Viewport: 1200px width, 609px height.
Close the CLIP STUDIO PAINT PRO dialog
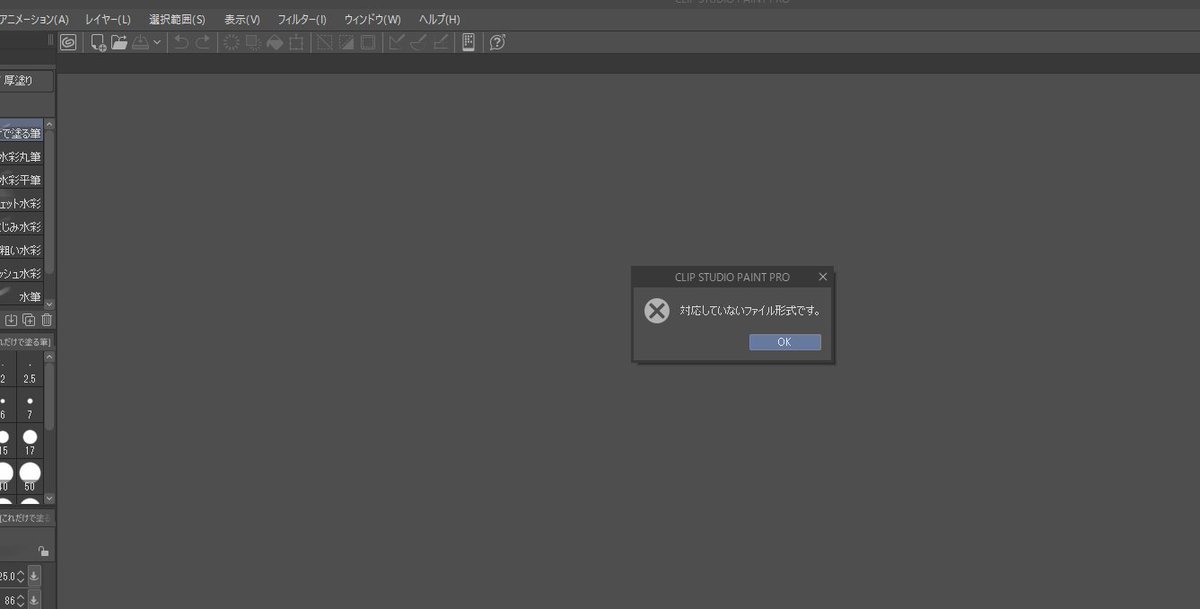coord(823,277)
